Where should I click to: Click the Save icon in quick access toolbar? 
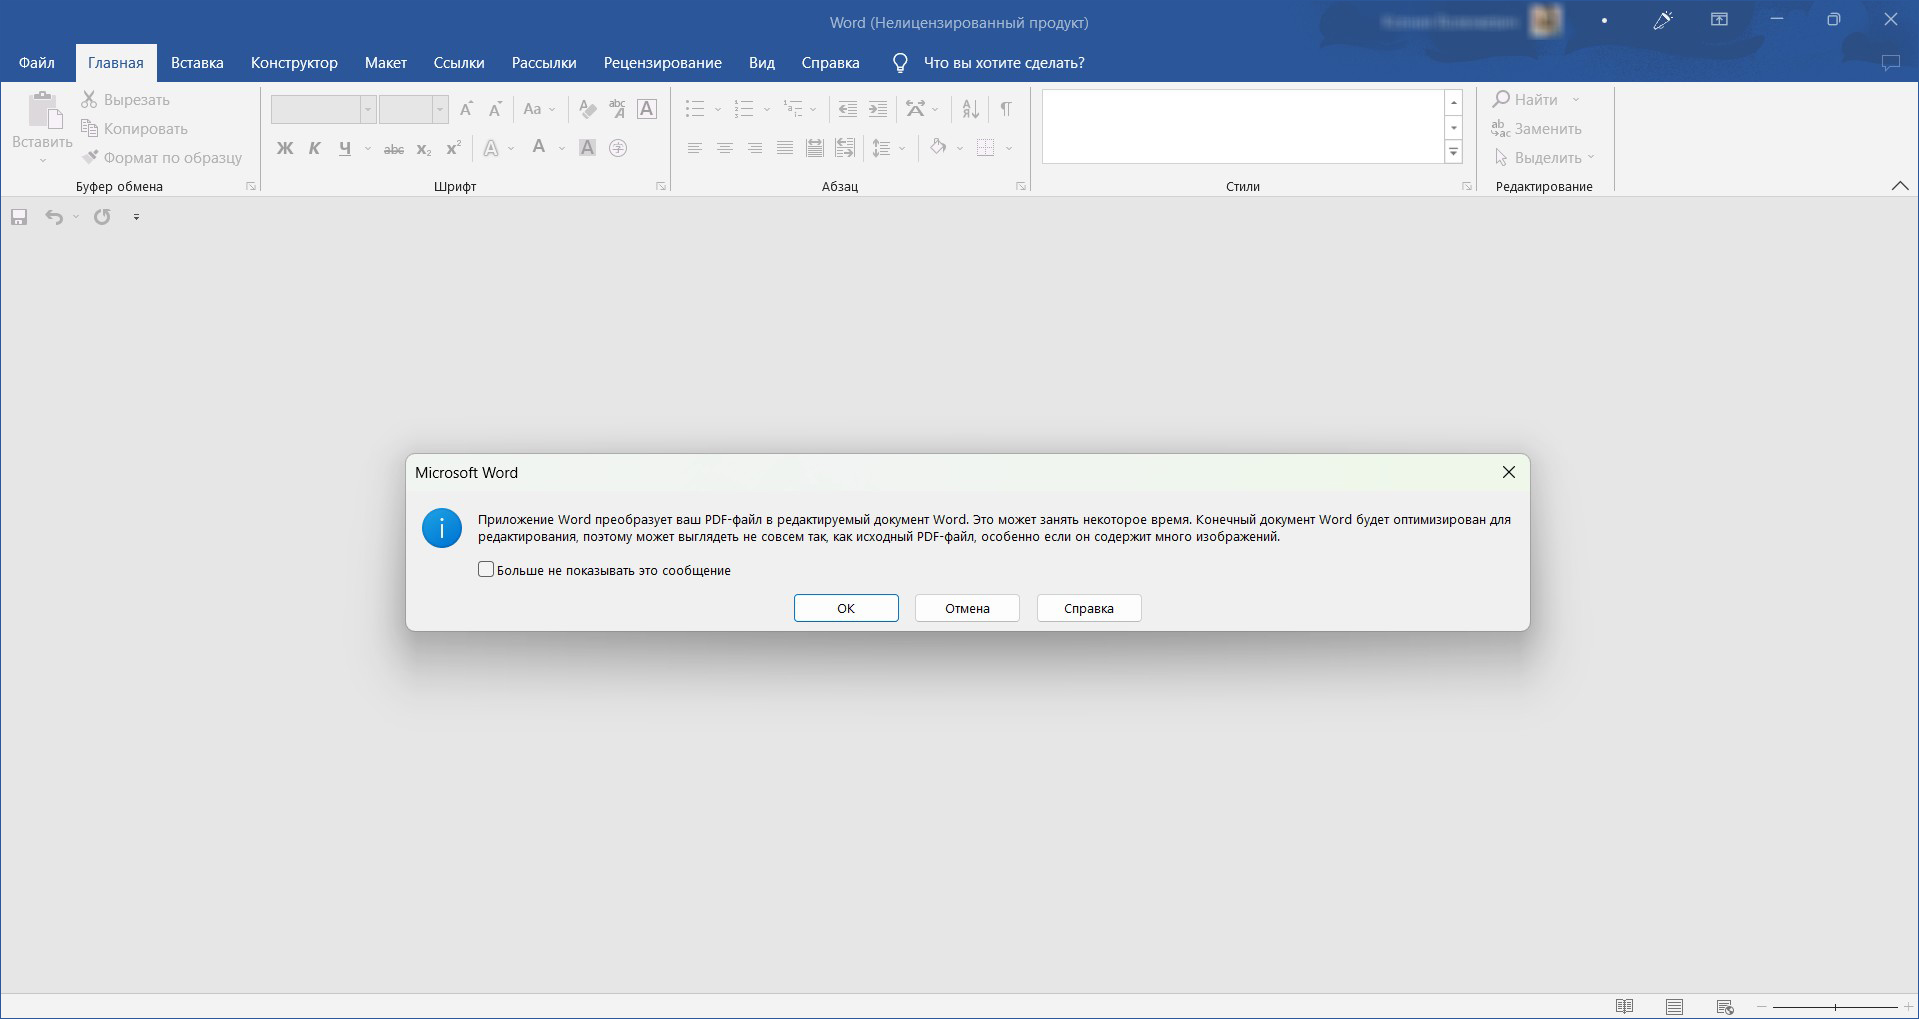19,217
